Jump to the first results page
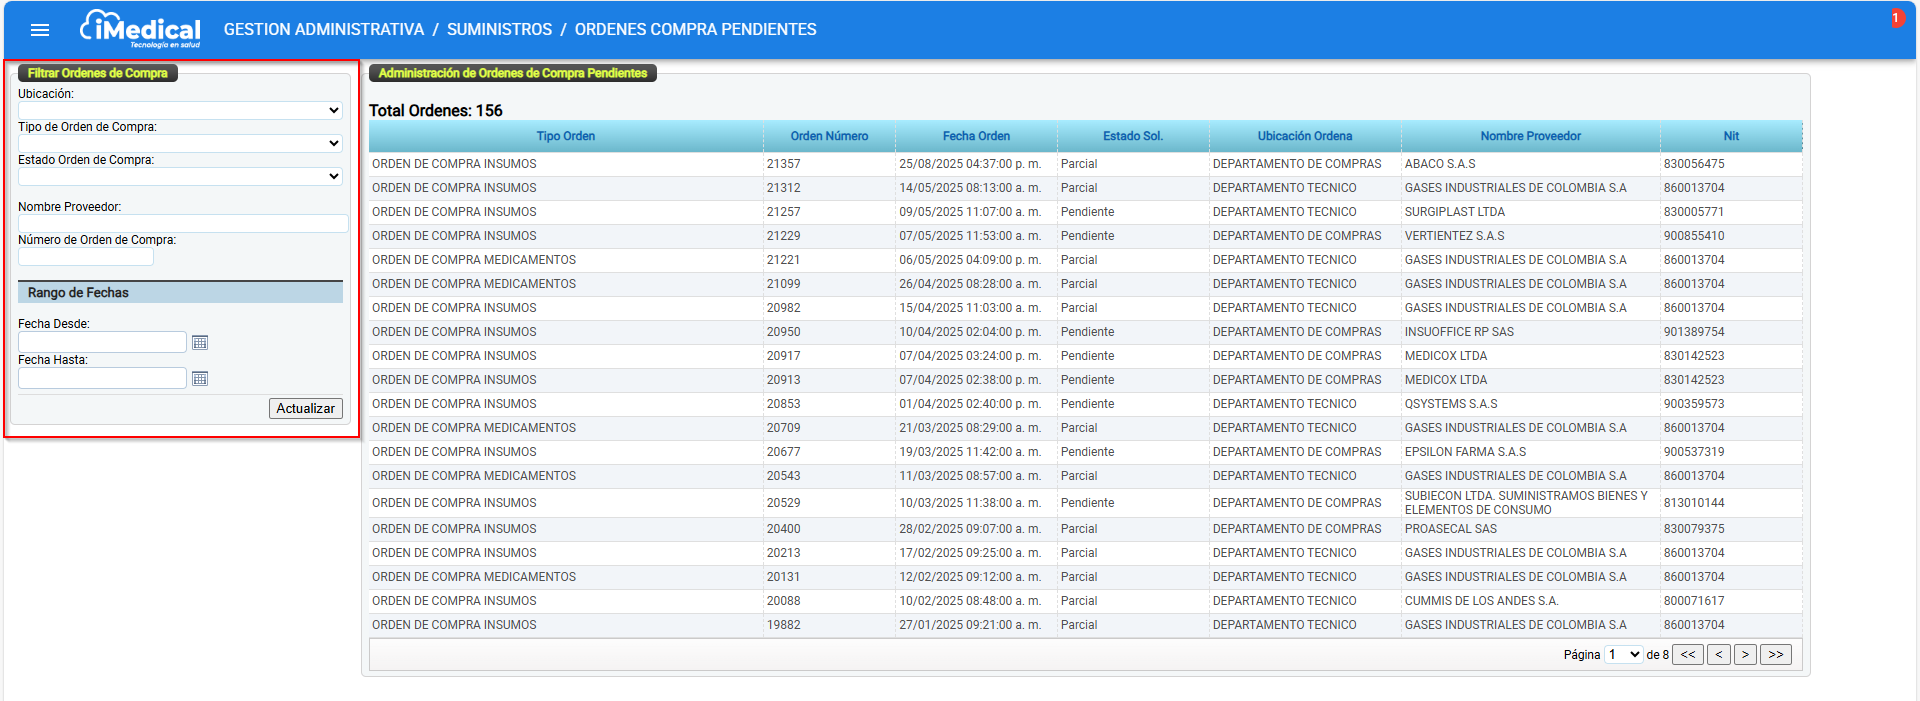This screenshot has width=1920, height=701. 1688,655
